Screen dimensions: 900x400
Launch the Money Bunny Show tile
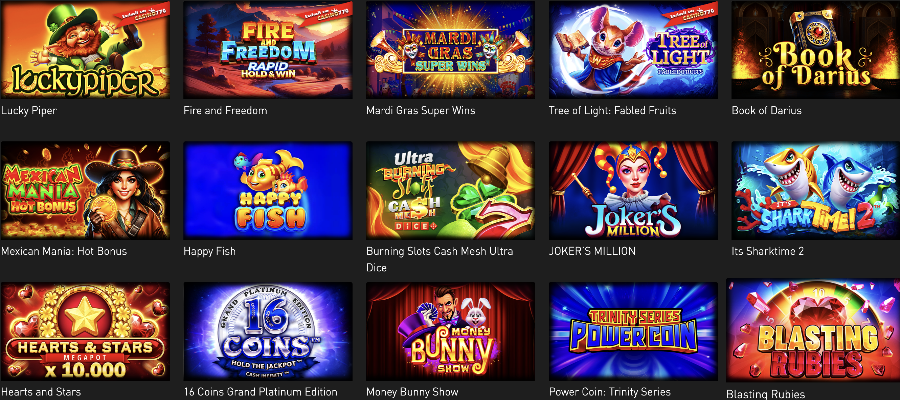coord(451,331)
